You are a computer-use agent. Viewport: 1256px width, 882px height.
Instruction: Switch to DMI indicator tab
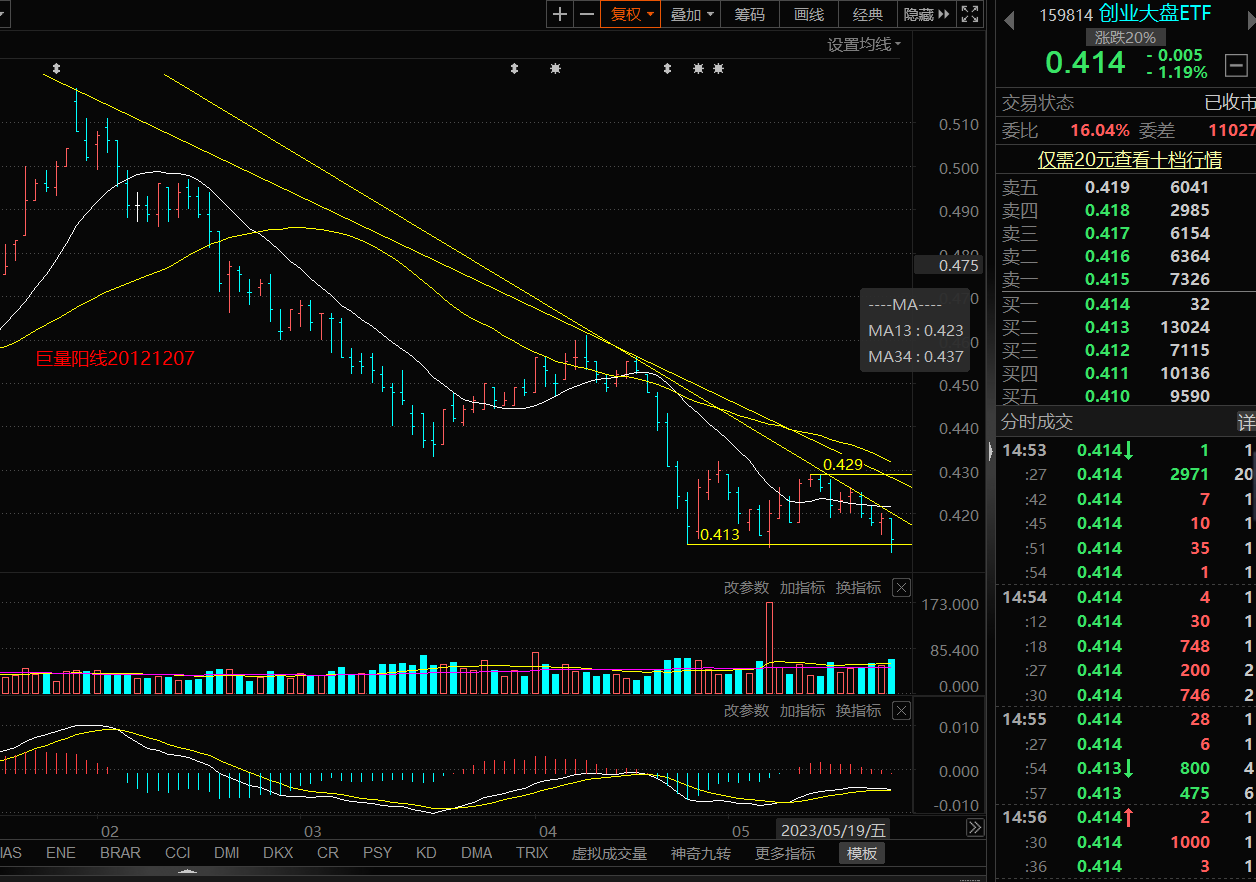click(x=226, y=853)
